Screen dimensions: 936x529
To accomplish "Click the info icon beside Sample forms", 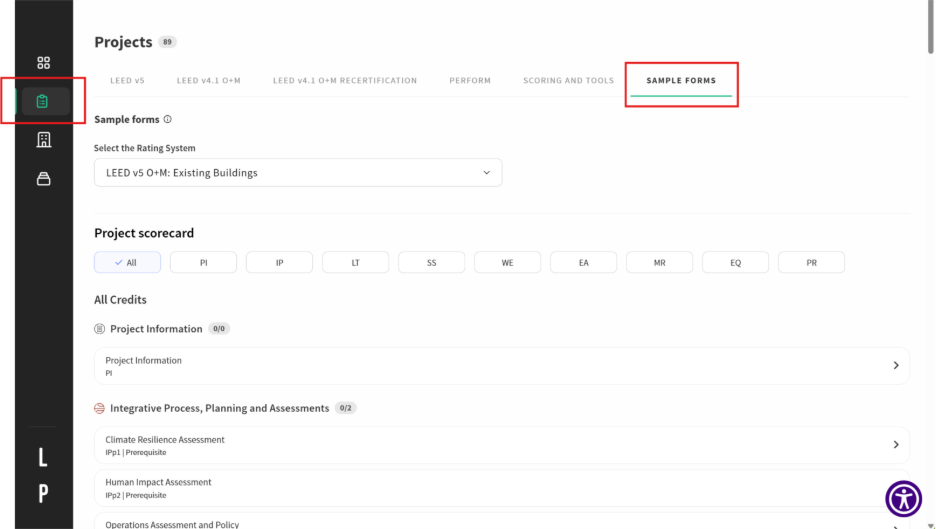I will click(x=167, y=119).
